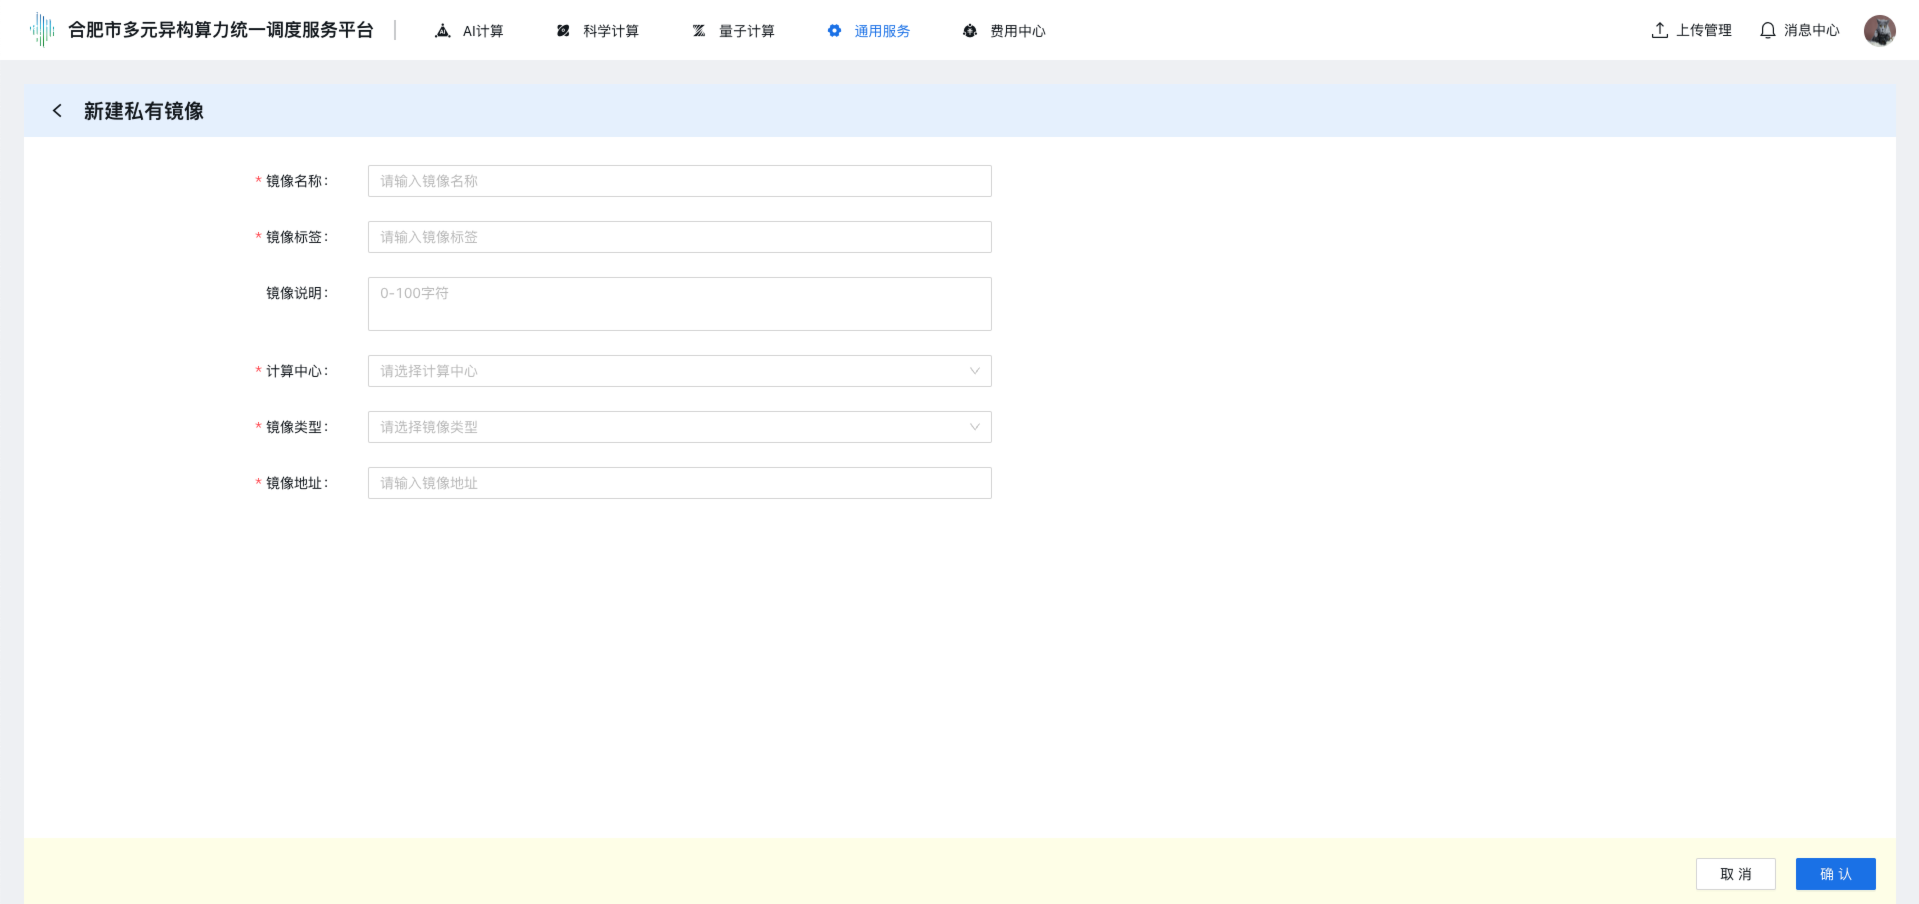Click the upload arrow icon

tap(1660, 30)
